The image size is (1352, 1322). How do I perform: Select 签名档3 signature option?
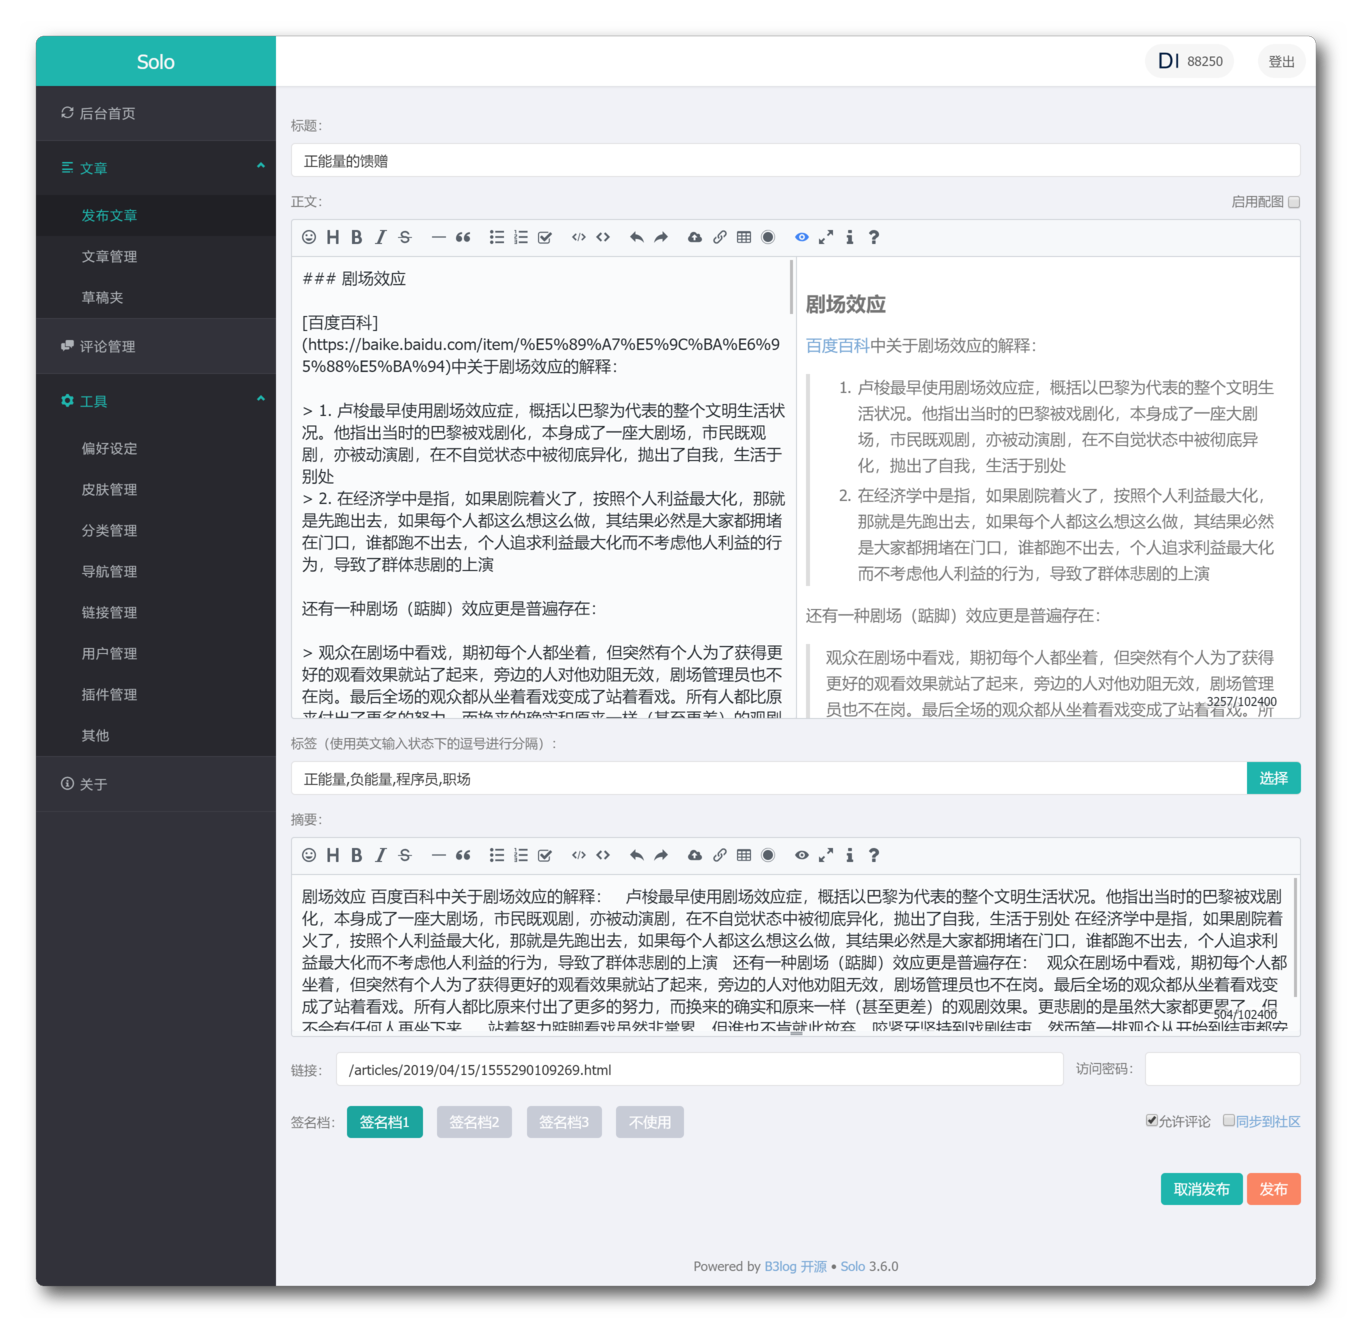565,1122
